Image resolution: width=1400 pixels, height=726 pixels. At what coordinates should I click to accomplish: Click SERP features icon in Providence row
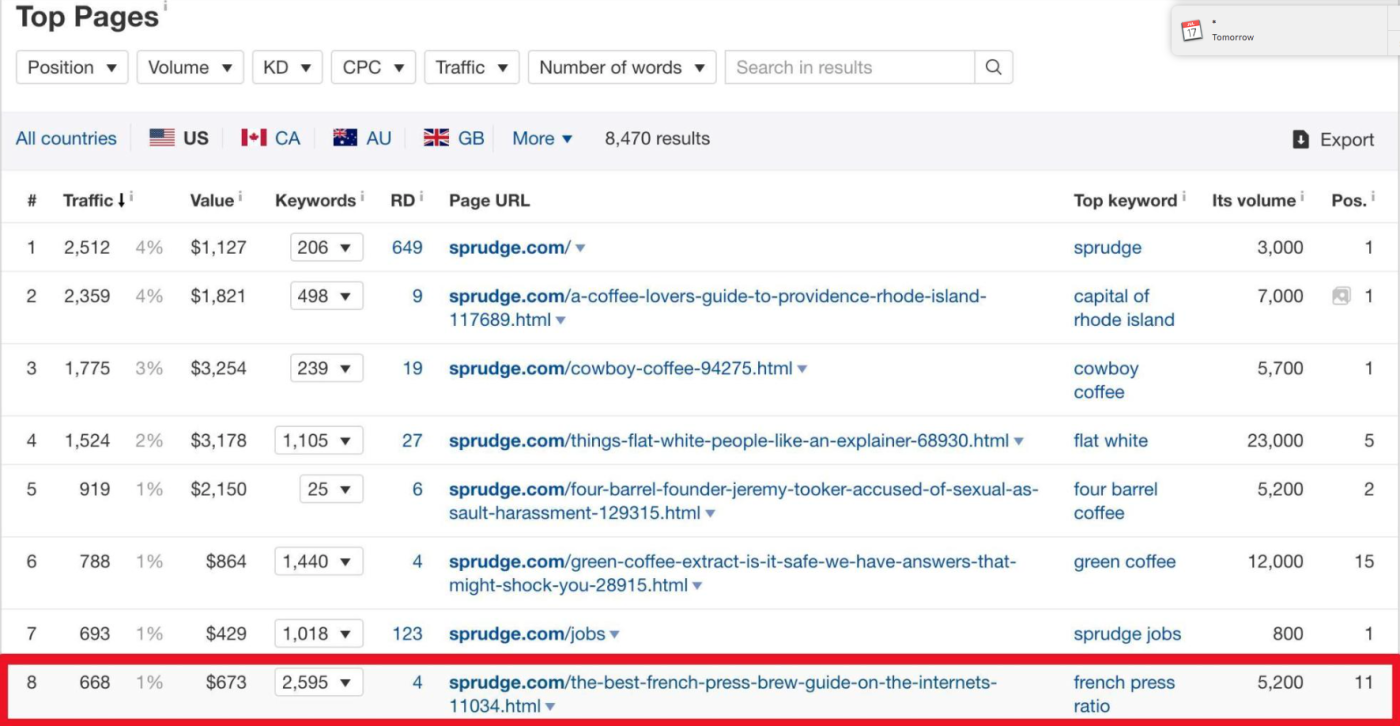(x=1341, y=296)
